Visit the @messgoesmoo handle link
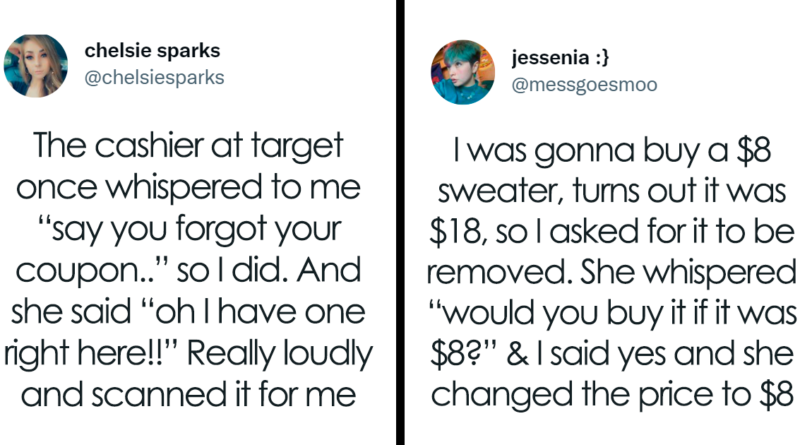This screenshot has height=445, width=800. [x=585, y=85]
